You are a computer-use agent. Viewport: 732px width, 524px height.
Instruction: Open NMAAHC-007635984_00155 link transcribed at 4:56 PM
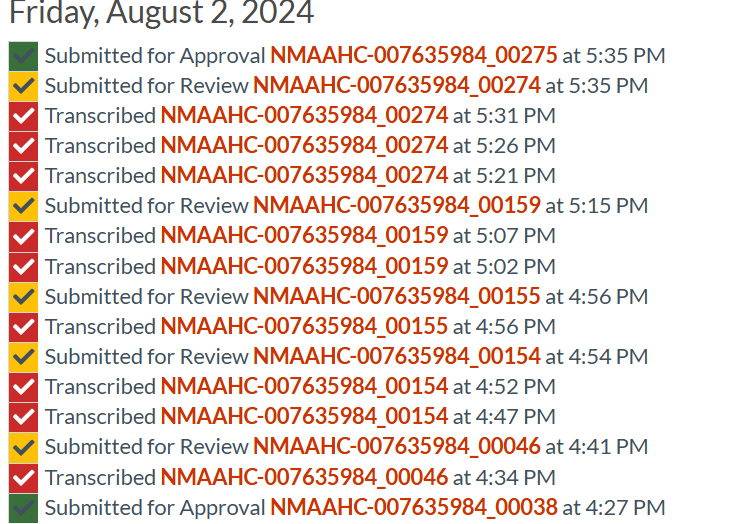coord(304,327)
